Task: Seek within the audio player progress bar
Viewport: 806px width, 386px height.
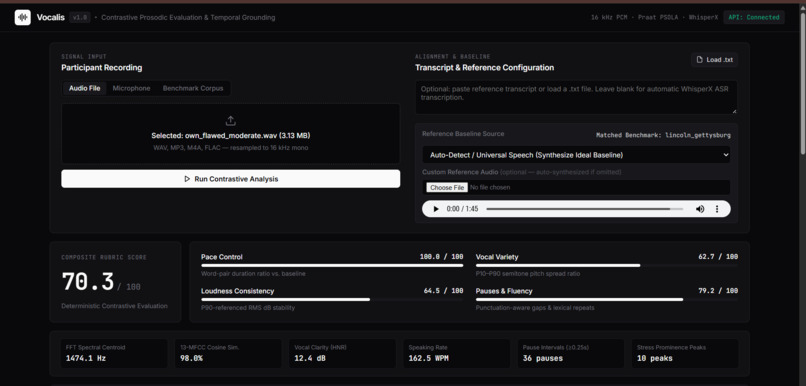Action: [x=585, y=209]
